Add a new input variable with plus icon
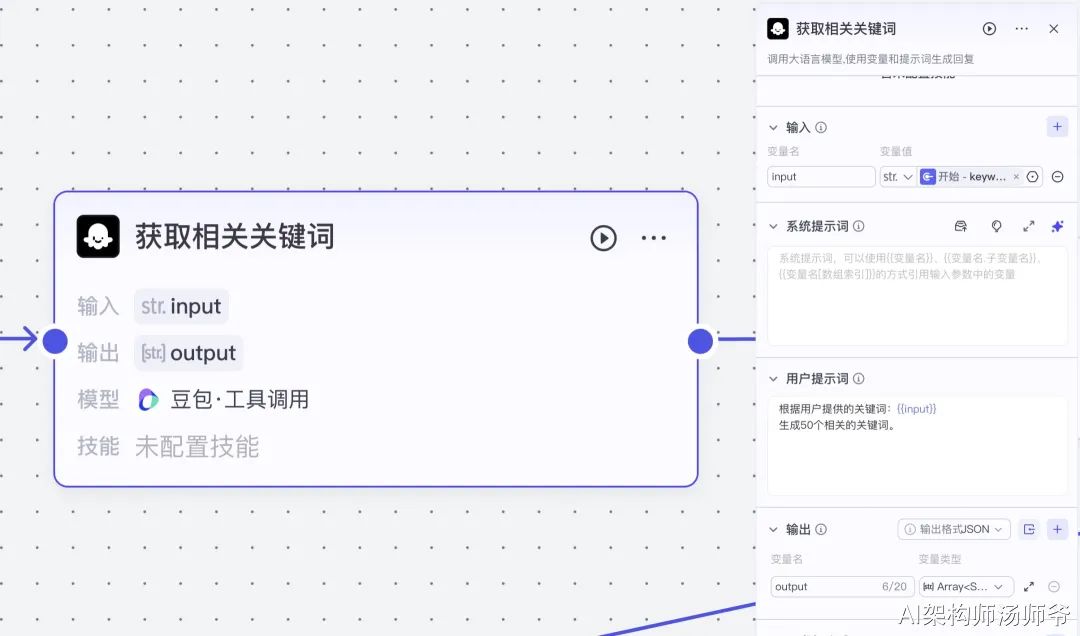Screen dimensions: 1080x636 (x=1057, y=127)
